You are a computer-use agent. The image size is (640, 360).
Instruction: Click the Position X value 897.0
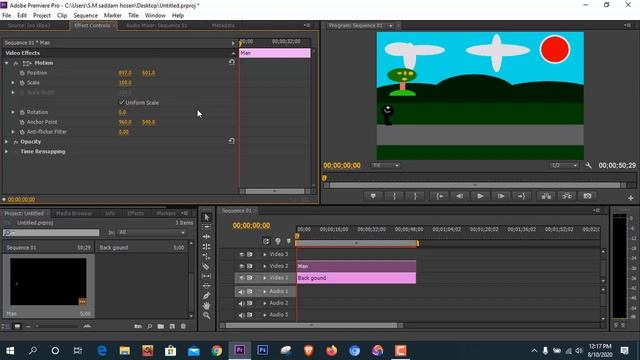125,73
